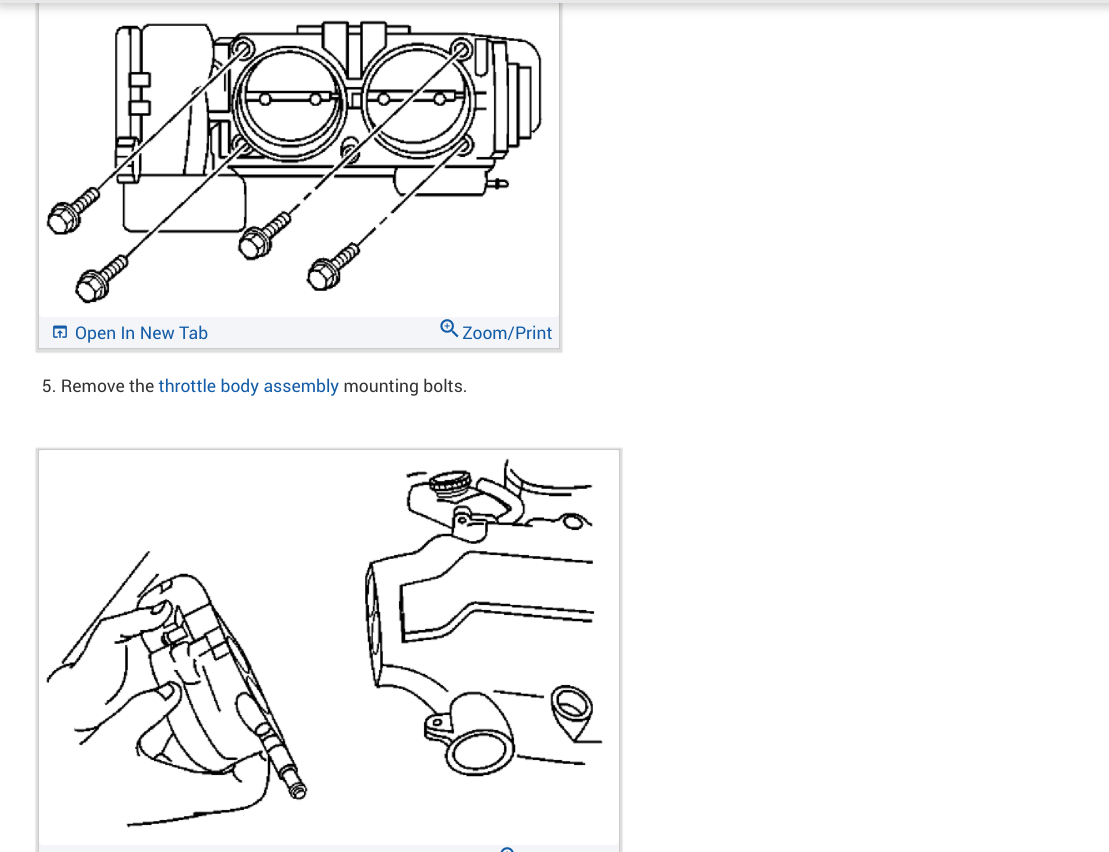Open the diagram via Open In New Tab link
Screen dimensions: 1109x852
tap(141, 333)
